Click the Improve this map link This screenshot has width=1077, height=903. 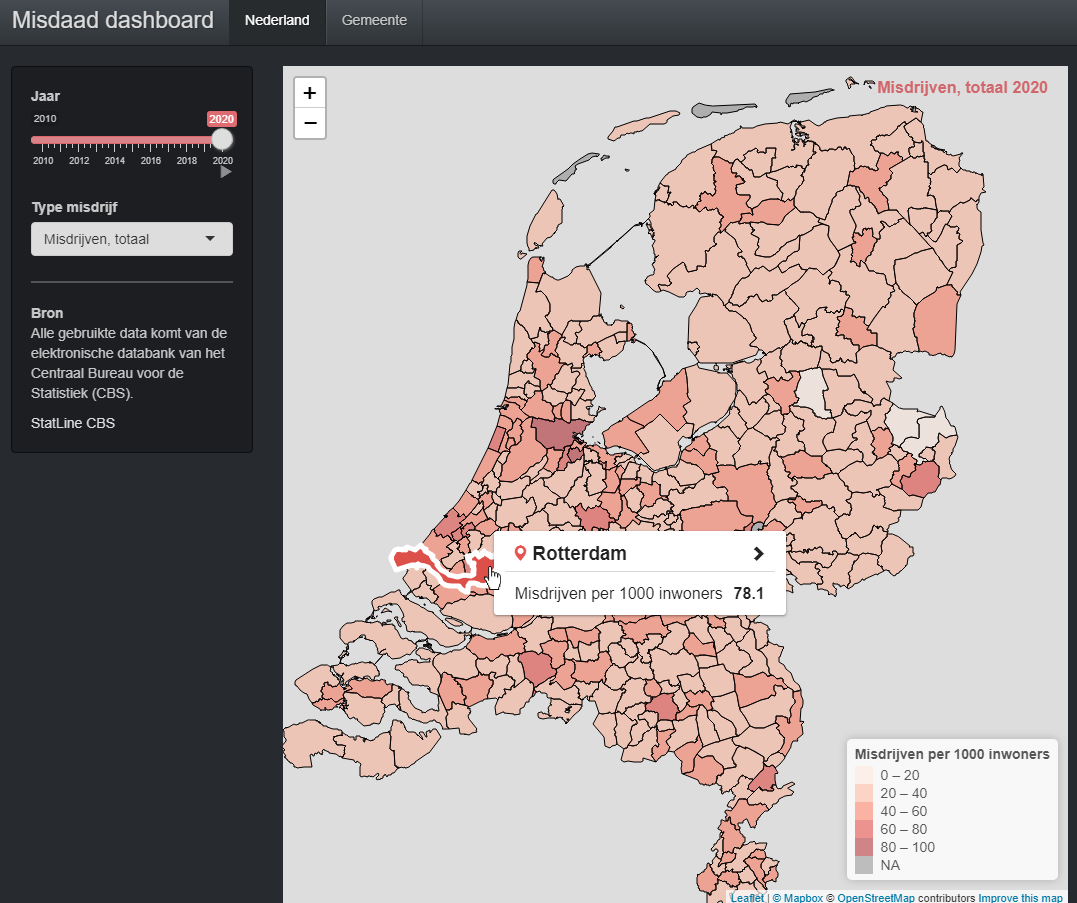1019,897
